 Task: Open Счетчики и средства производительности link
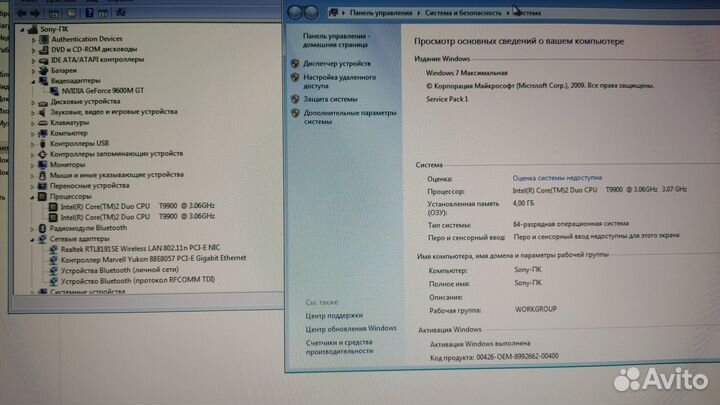point(339,347)
